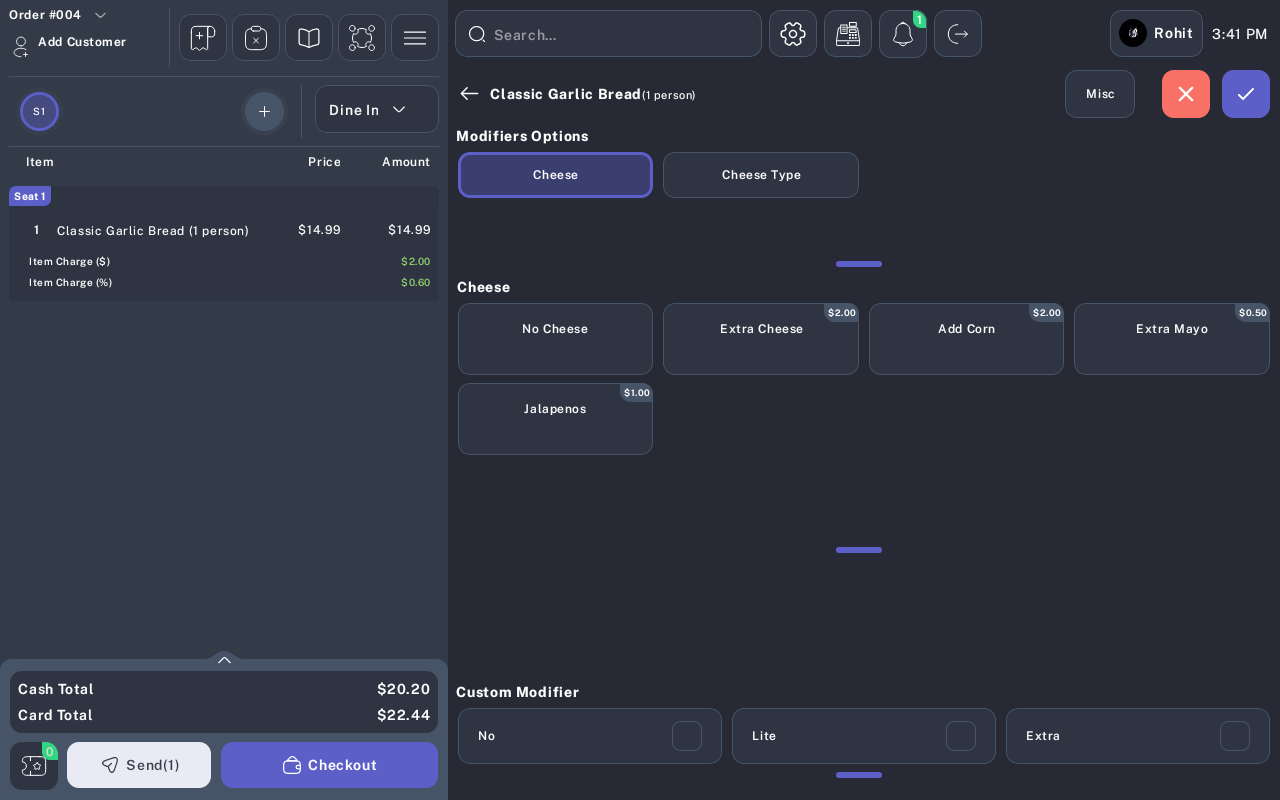Open settings gear icon

(793, 34)
